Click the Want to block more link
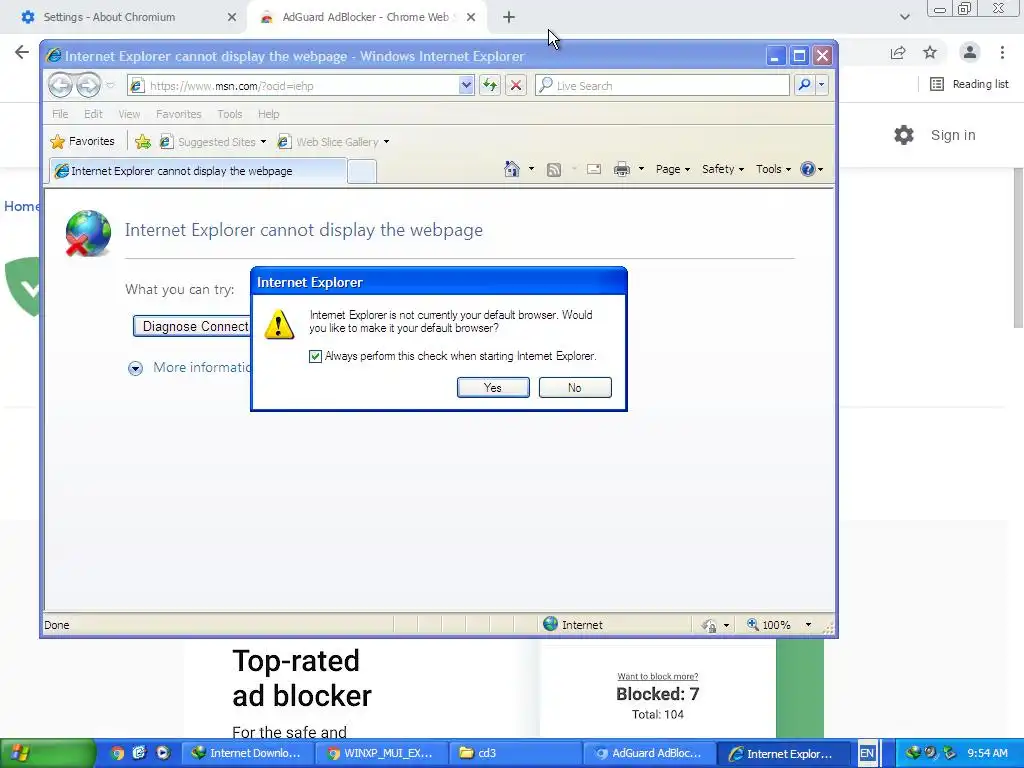Viewport: 1024px width, 768px height. (658, 677)
